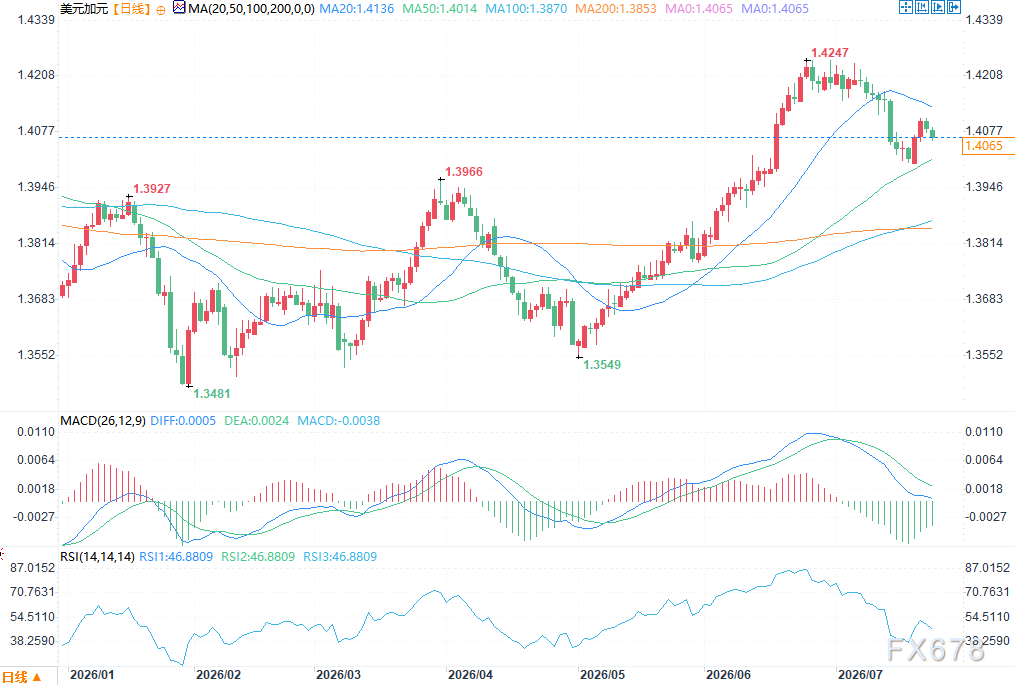Click the 2026/04 date on timeline axis
The width and height of the screenshot is (1015, 685).
470,675
